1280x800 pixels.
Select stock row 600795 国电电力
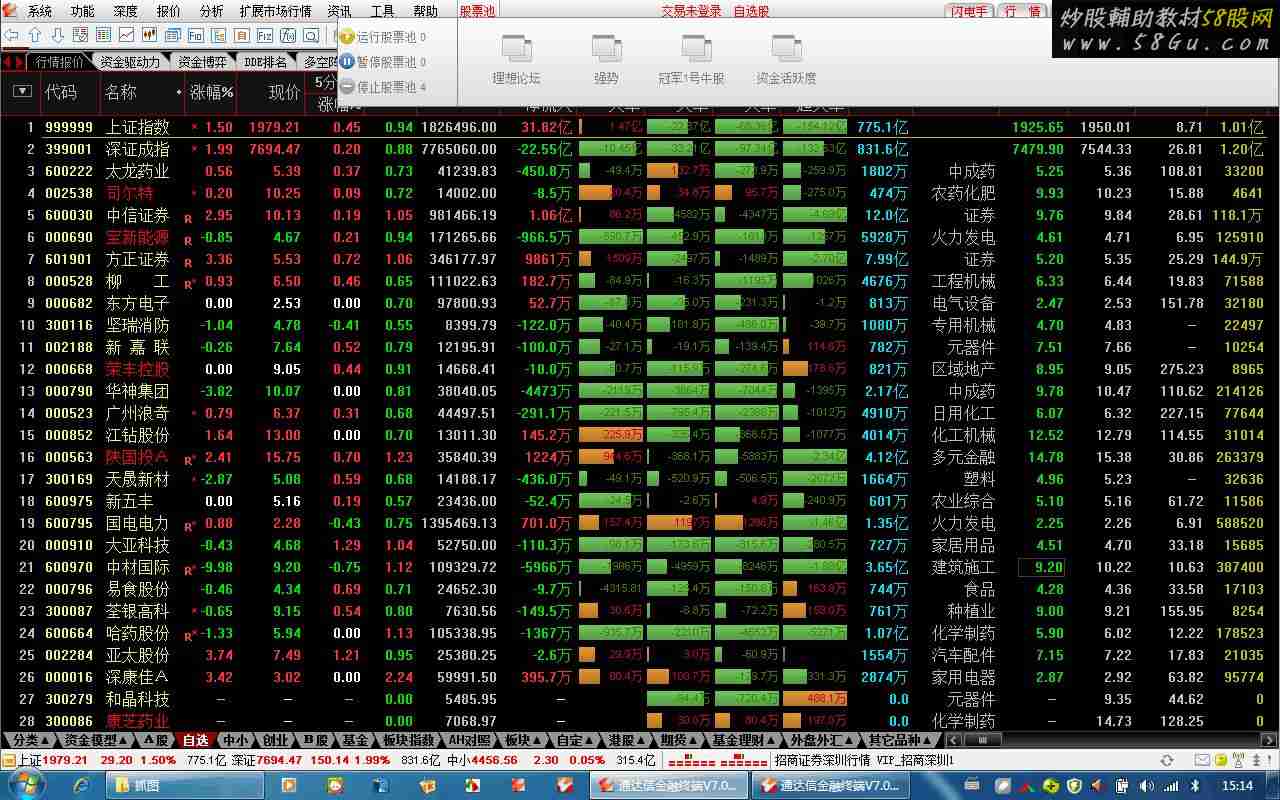pos(640,523)
